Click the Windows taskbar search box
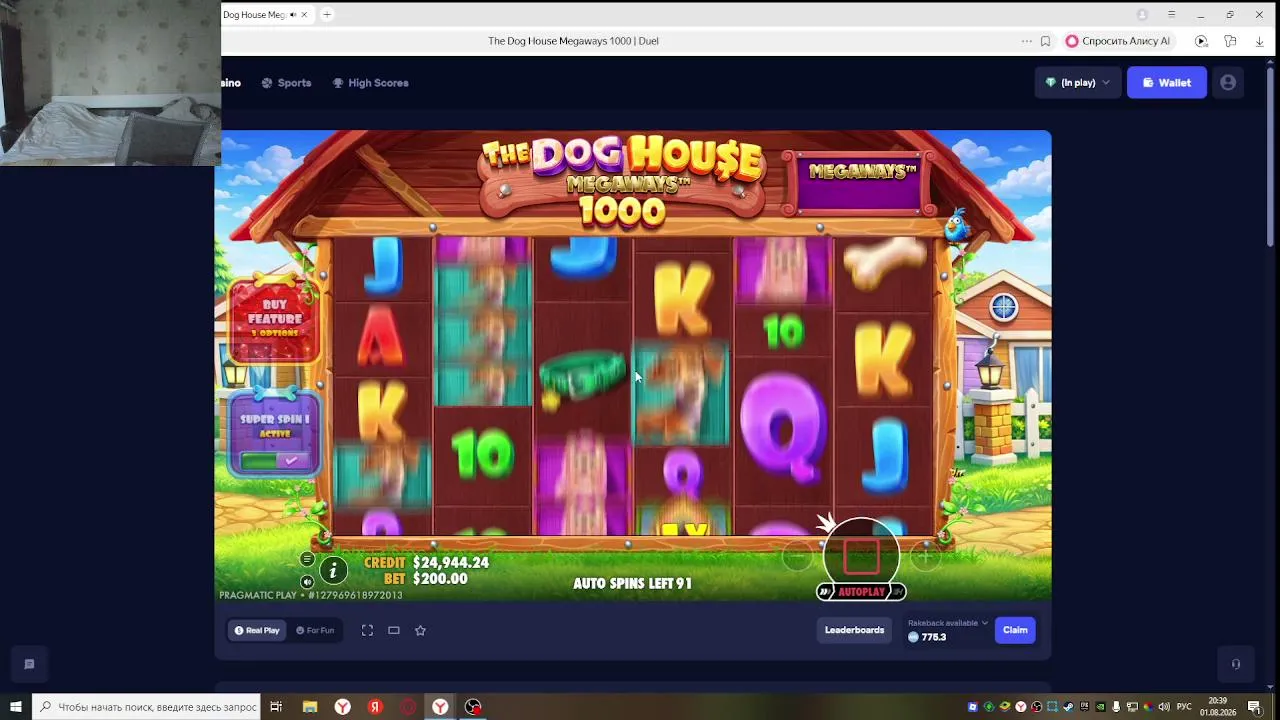Viewport: 1280px width, 720px height. (x=147, y=707)
